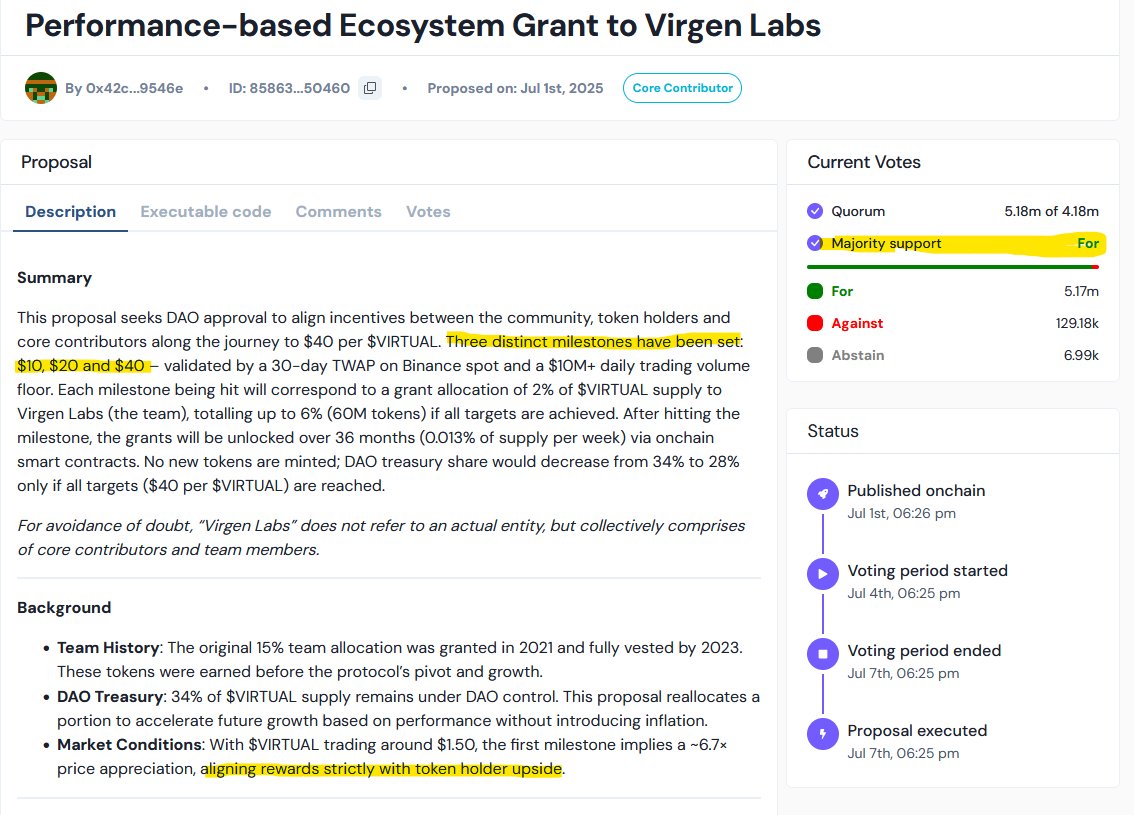Click the red Against vote dot

click(x=815, y=323)
